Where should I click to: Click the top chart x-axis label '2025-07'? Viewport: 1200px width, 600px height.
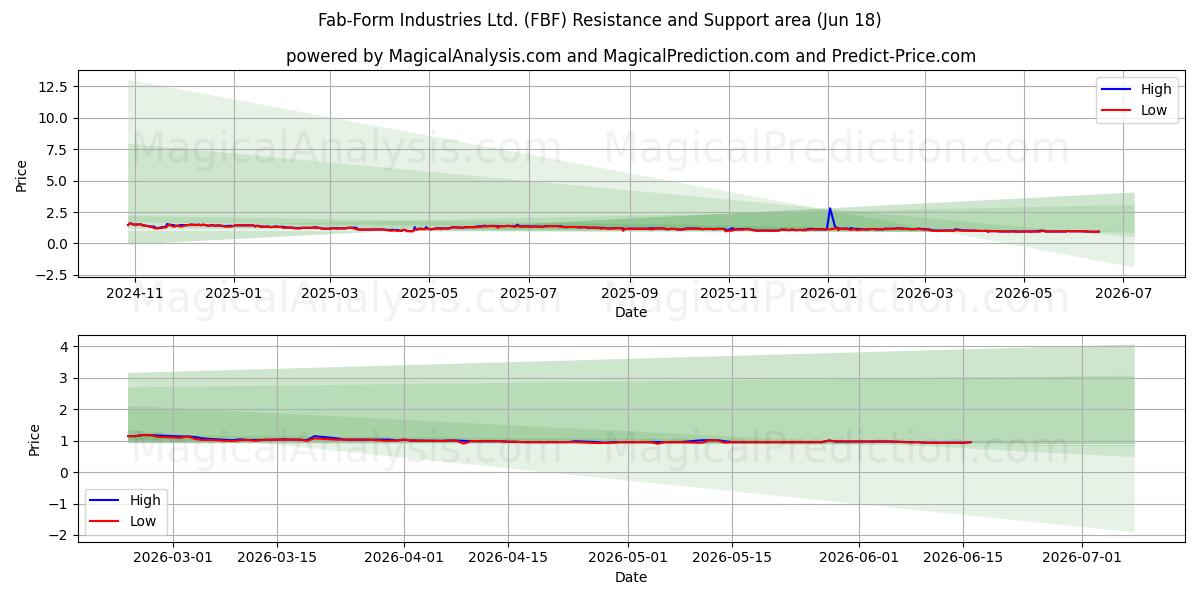528,294
